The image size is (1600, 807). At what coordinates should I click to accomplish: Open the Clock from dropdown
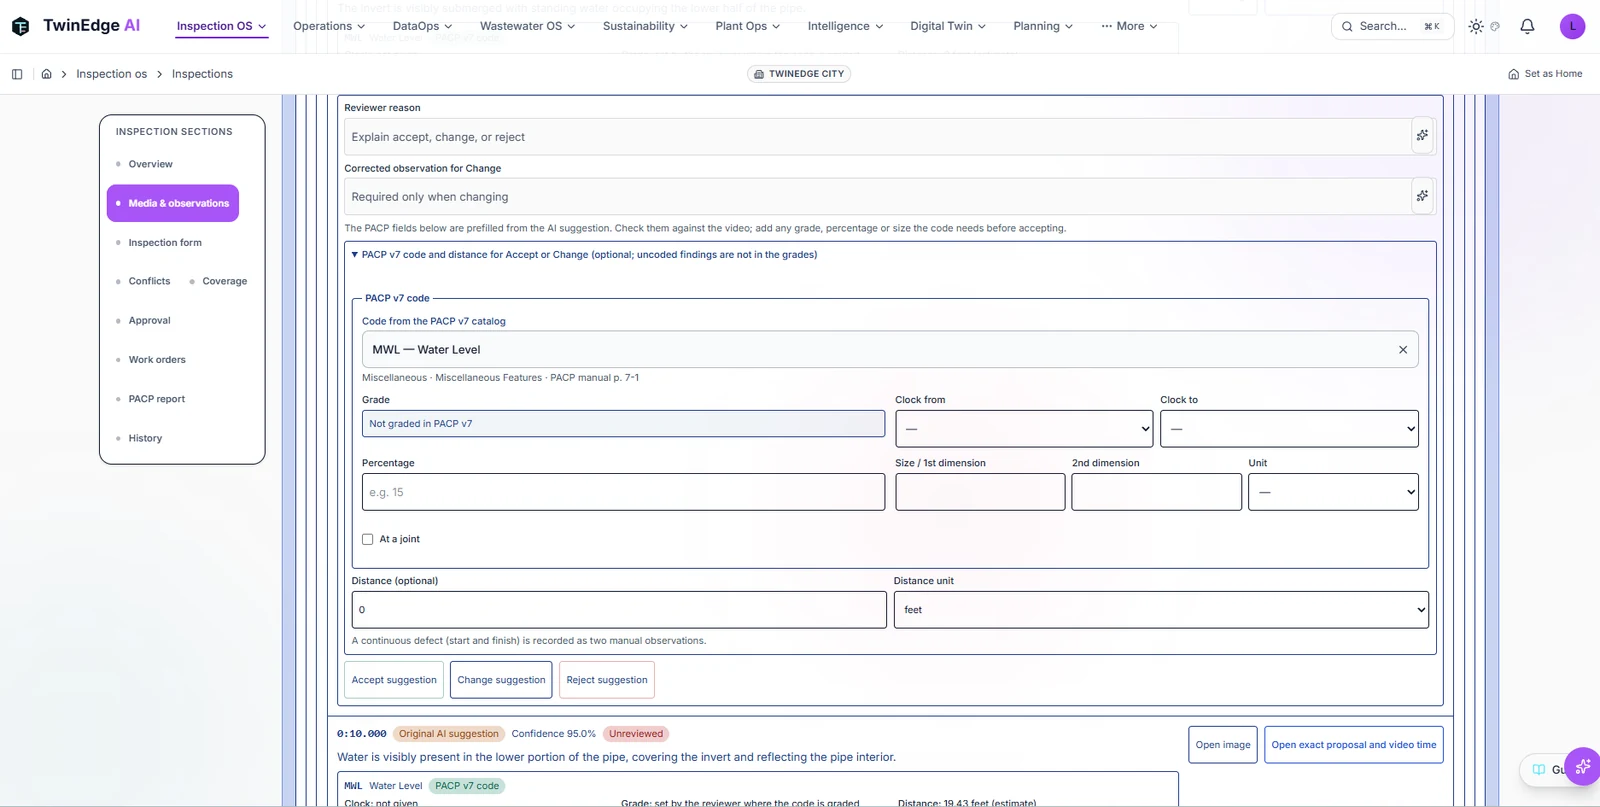(x=1024, y=429)
